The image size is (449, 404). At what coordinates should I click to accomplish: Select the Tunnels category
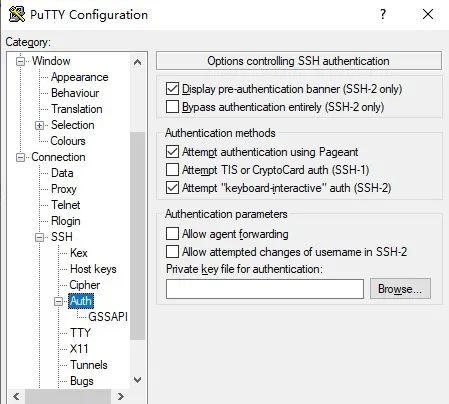click(89, 365)
